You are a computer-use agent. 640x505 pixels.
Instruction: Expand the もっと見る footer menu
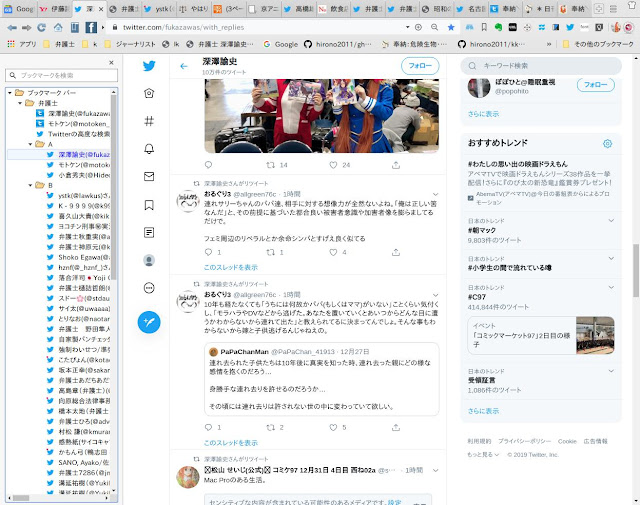point(483,454)
